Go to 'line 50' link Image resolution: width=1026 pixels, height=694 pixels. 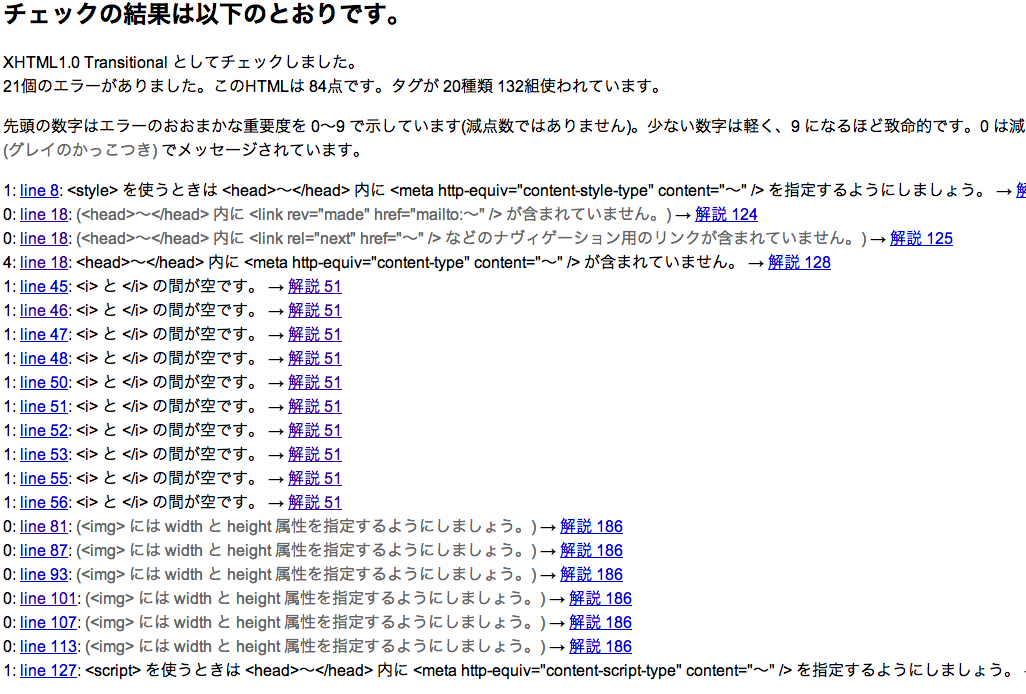[x=44, y=382]
